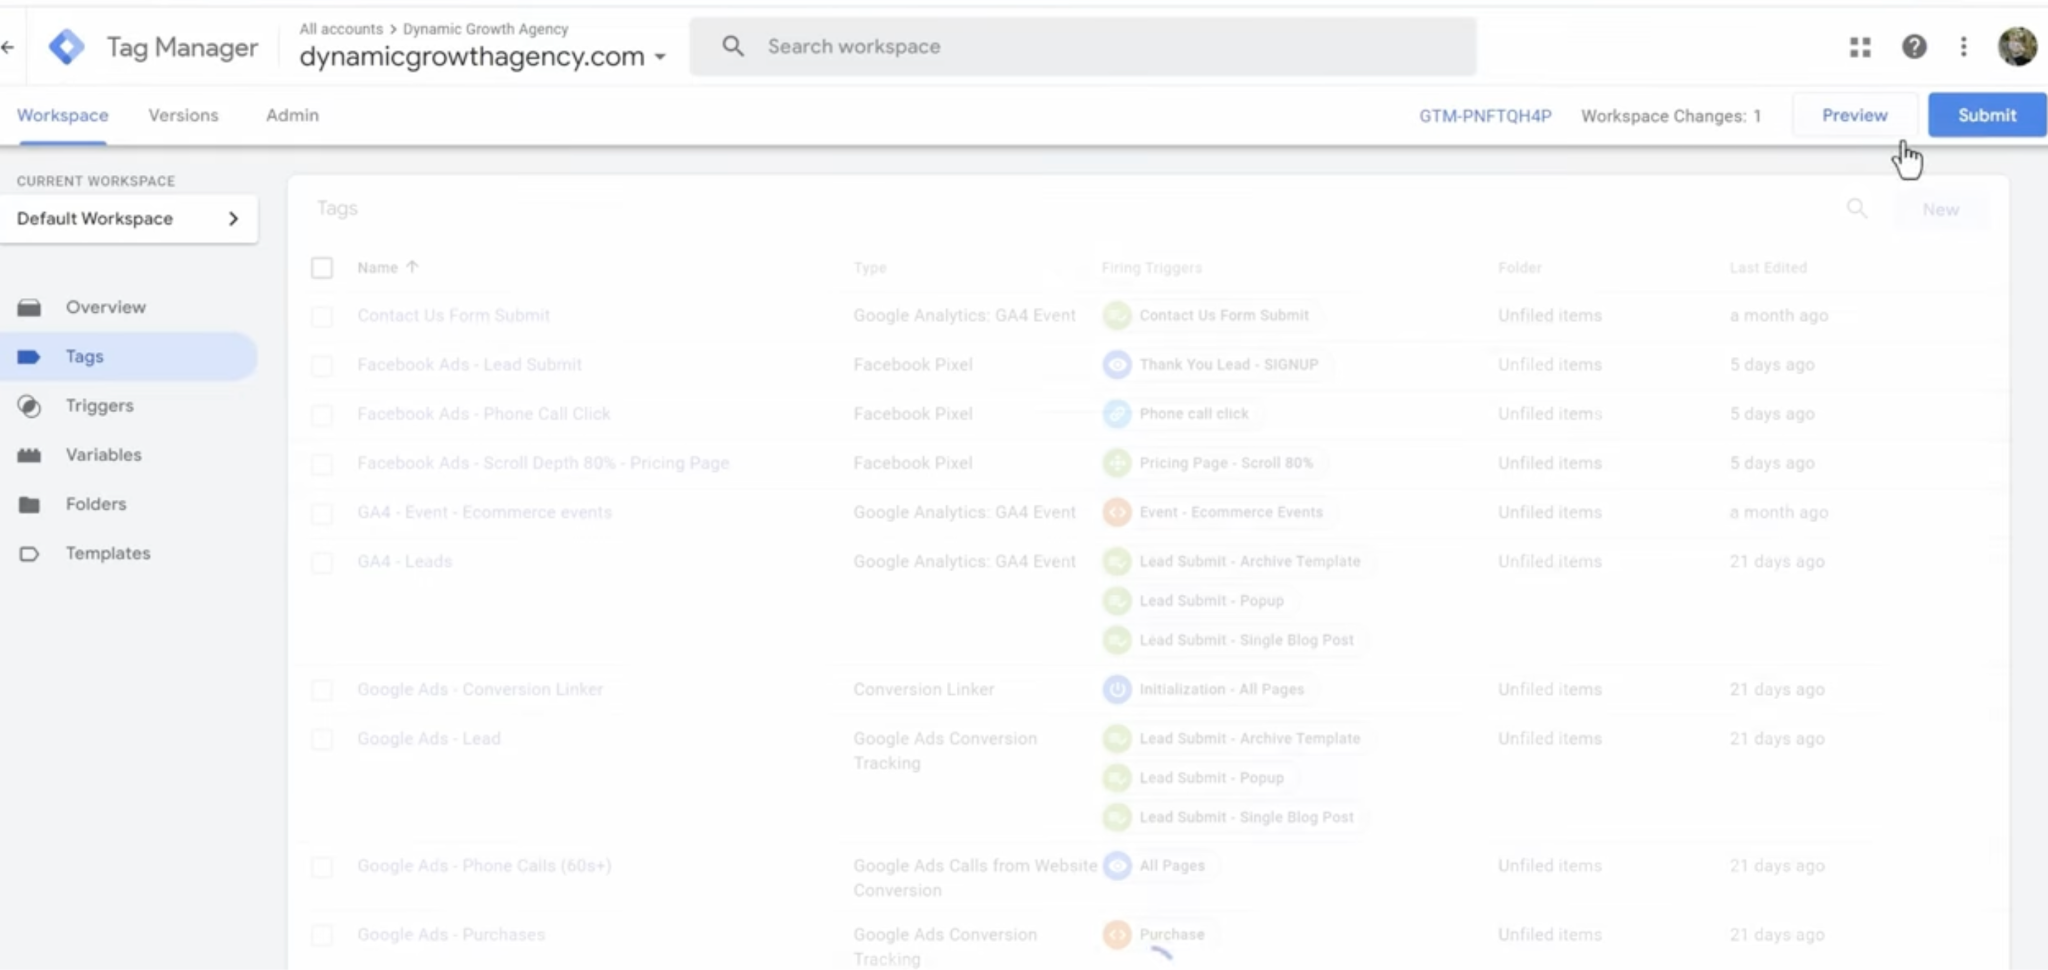2048x970 pixels.
Task: Check the Facebook Ads - Lead Submit checkbox
Action: tap(322, 365)
